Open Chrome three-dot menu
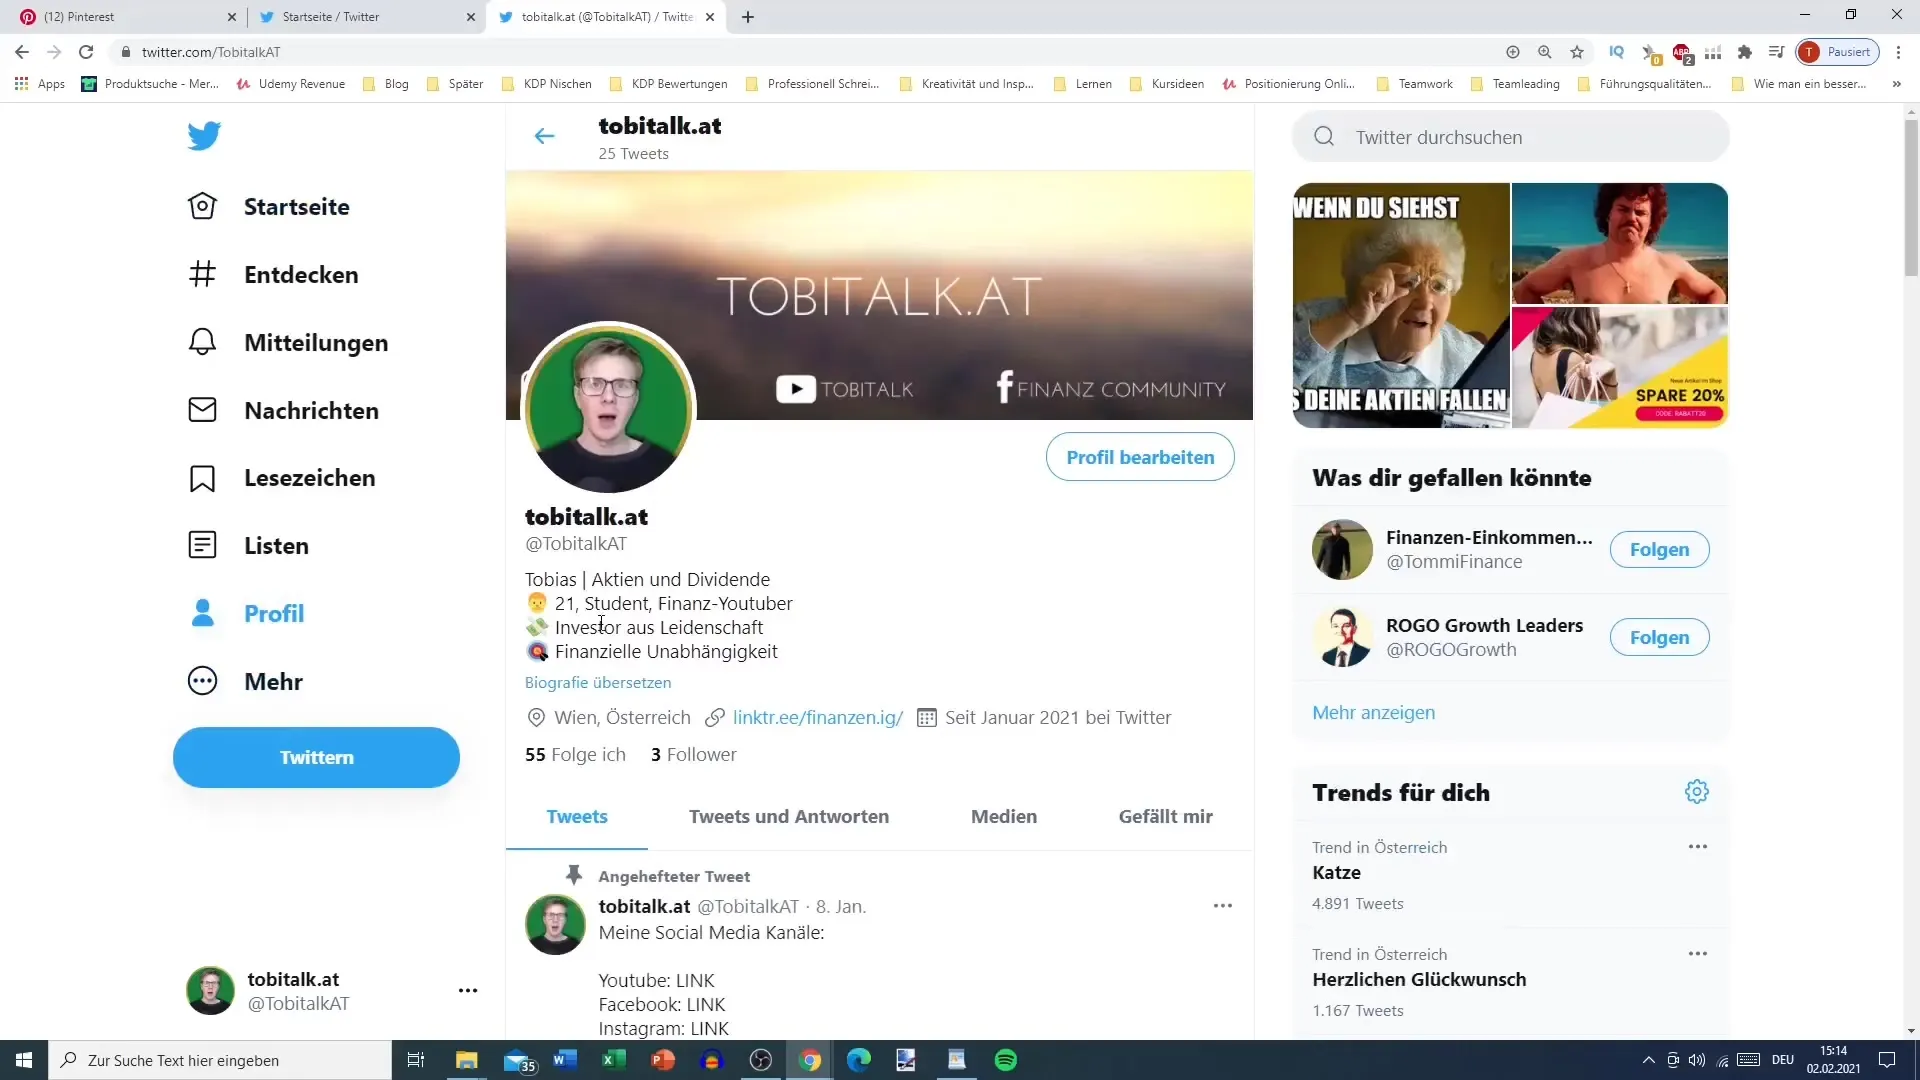 pyautogui.click(x=1898, y=52)
